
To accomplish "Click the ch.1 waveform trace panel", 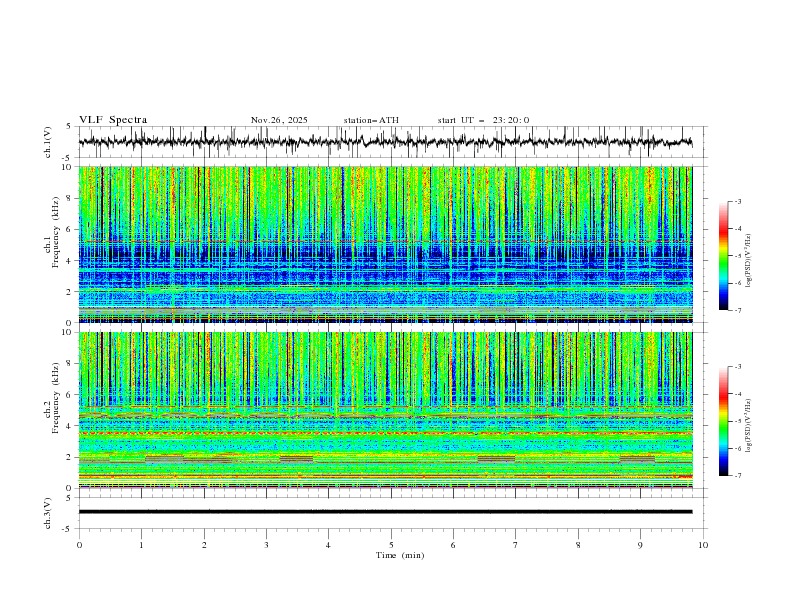I will tap(390, 142).
